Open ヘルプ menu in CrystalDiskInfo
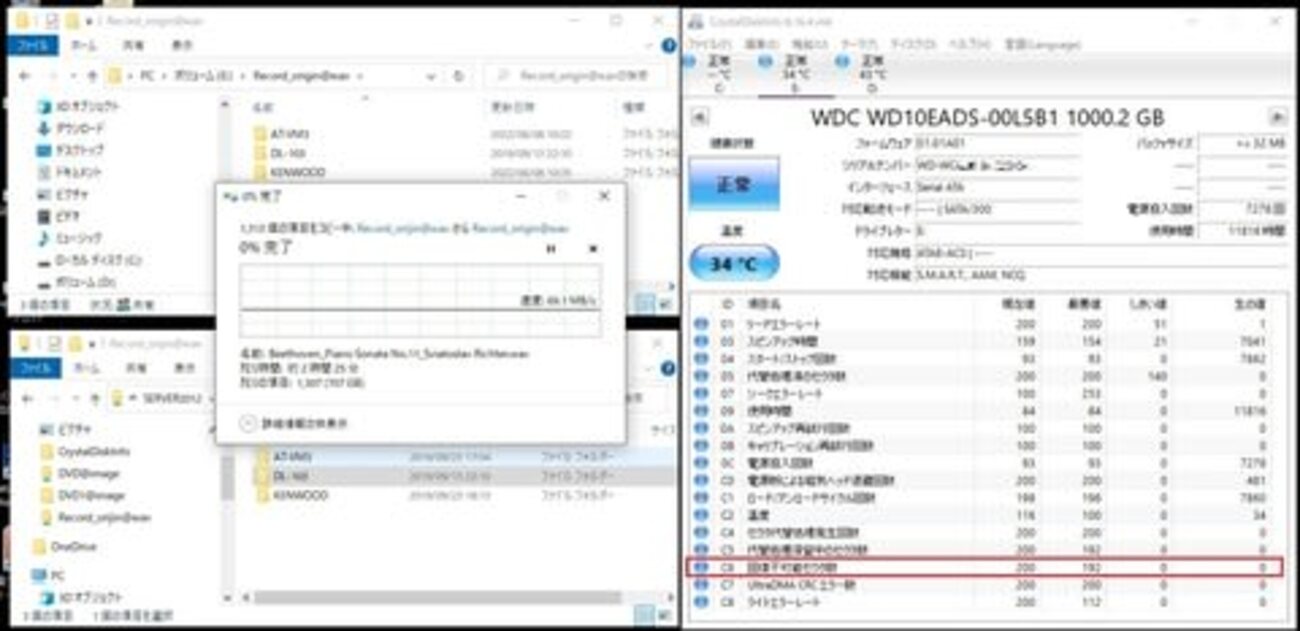The height and width of the screenshot is (631, 1300). pyautogui.click(x=969, y=45)
